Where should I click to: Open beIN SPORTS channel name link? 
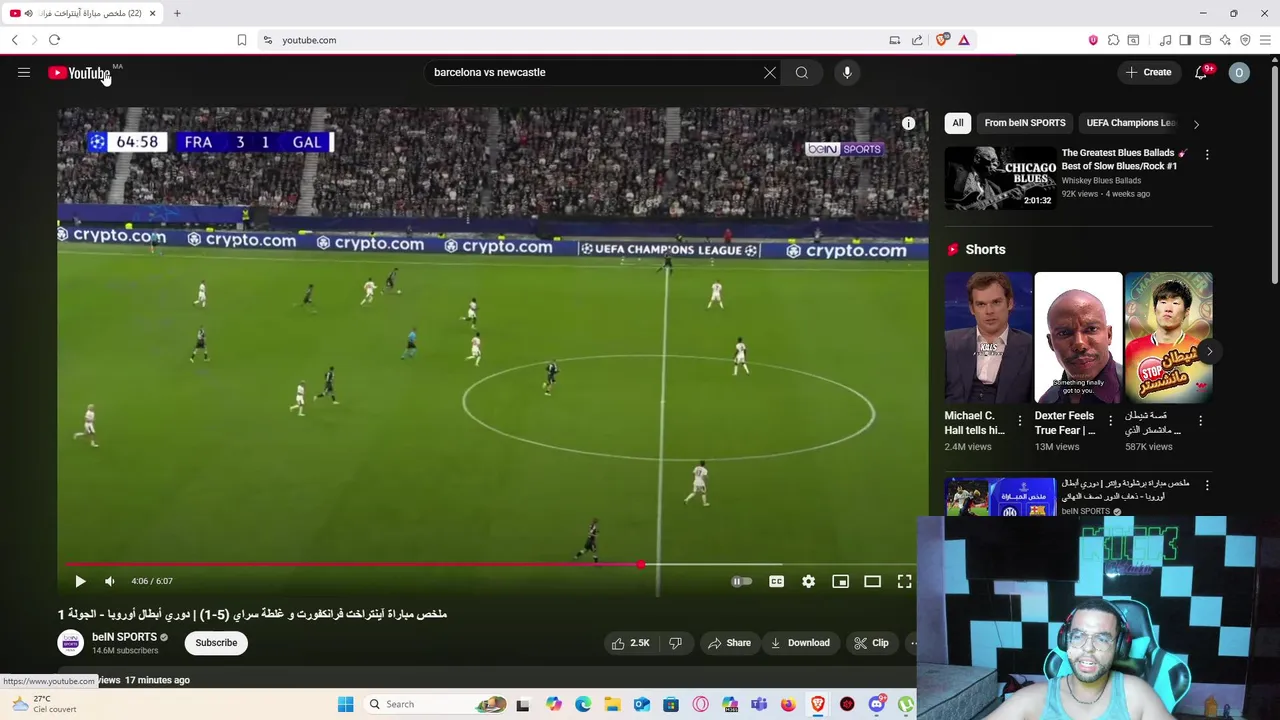pyautogui.click(x=124, y=637)
